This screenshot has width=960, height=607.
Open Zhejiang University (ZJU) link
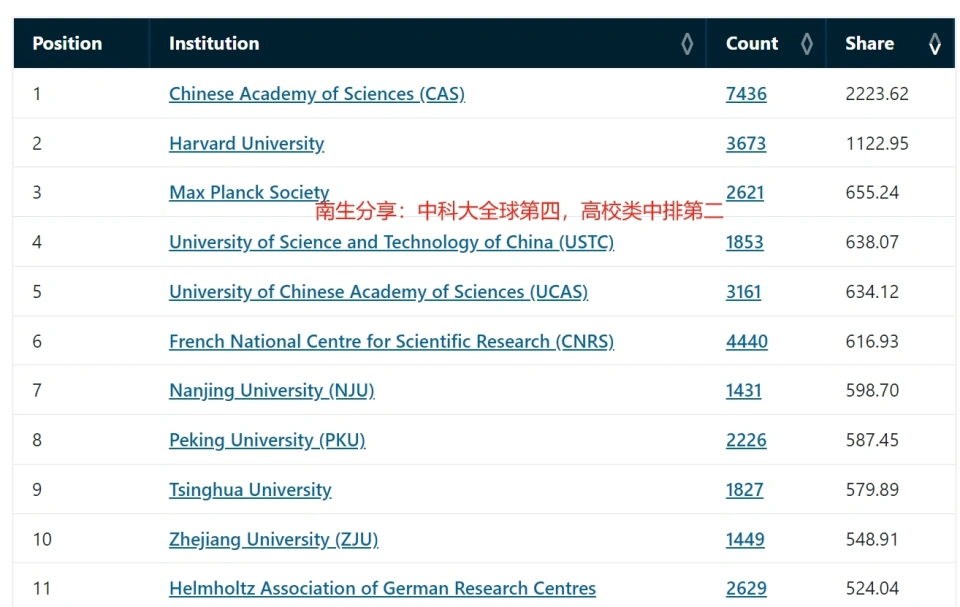[274, 539]
